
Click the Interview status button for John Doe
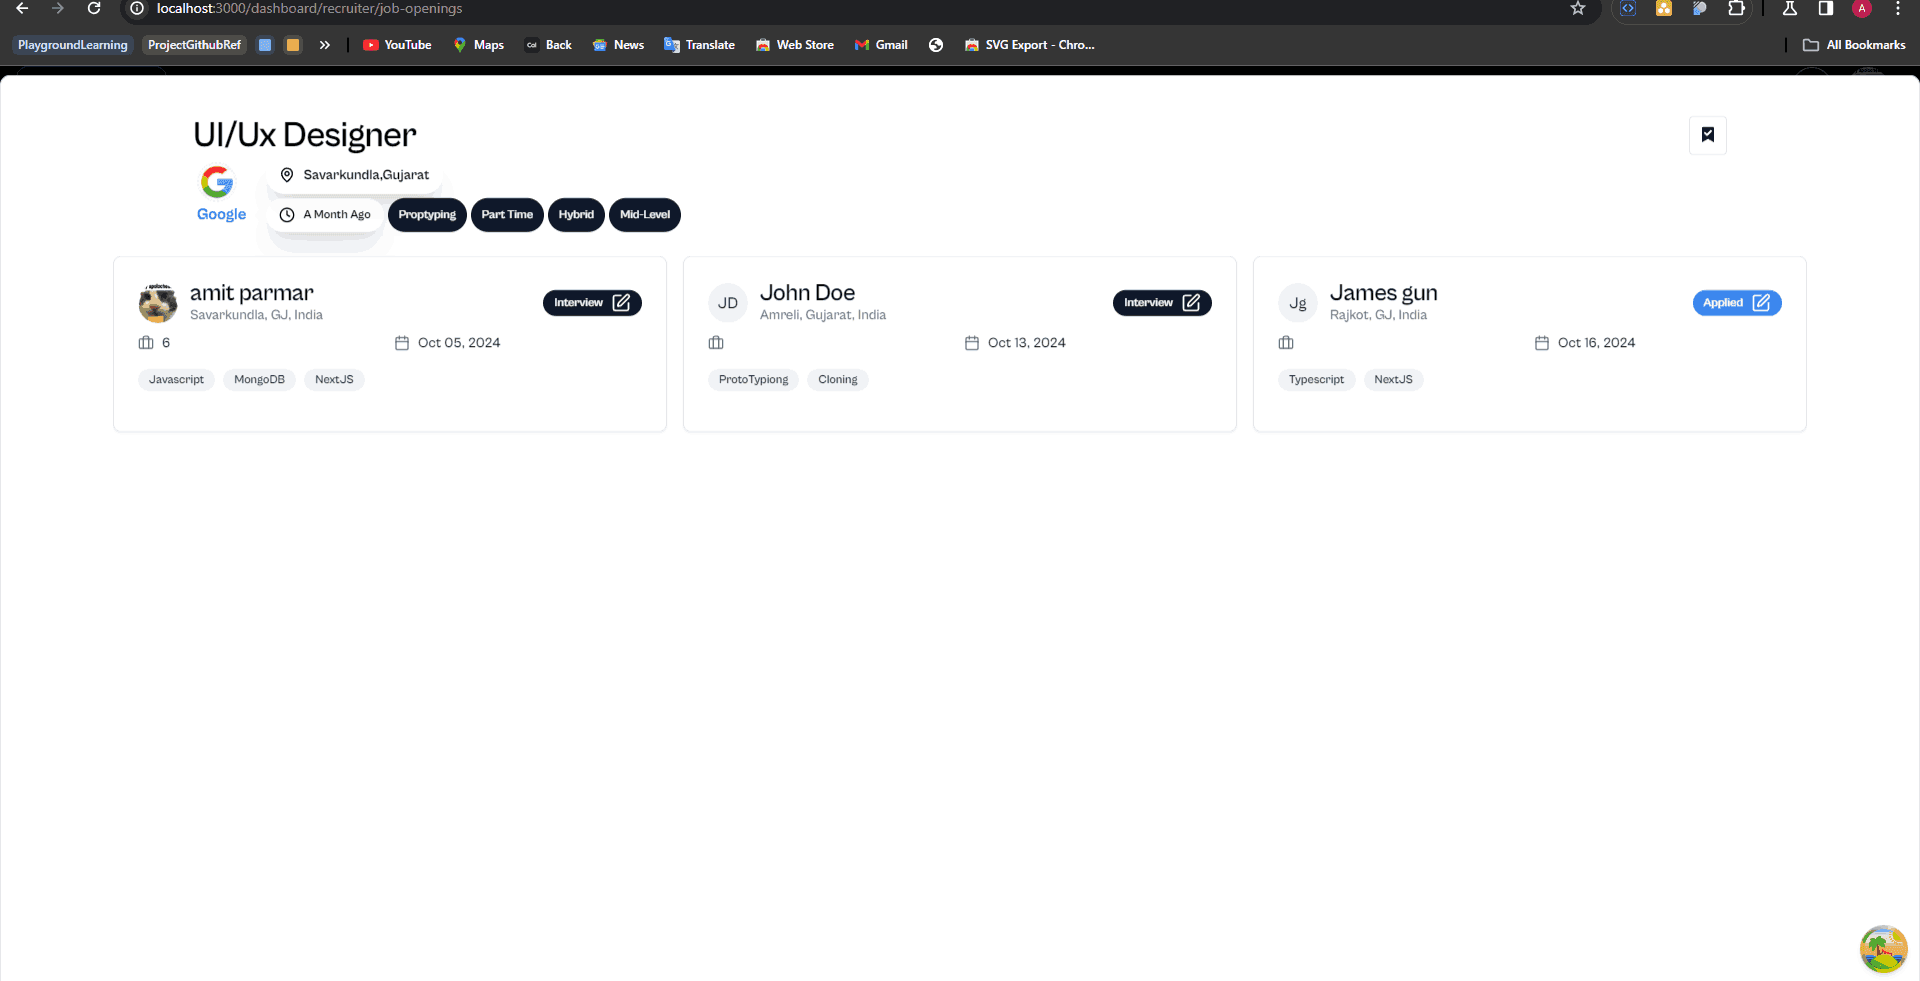tap(1162, 303)
